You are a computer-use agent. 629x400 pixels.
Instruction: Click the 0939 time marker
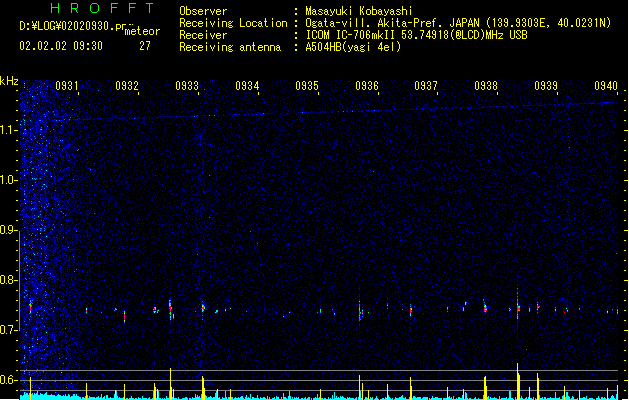point(546,86)
